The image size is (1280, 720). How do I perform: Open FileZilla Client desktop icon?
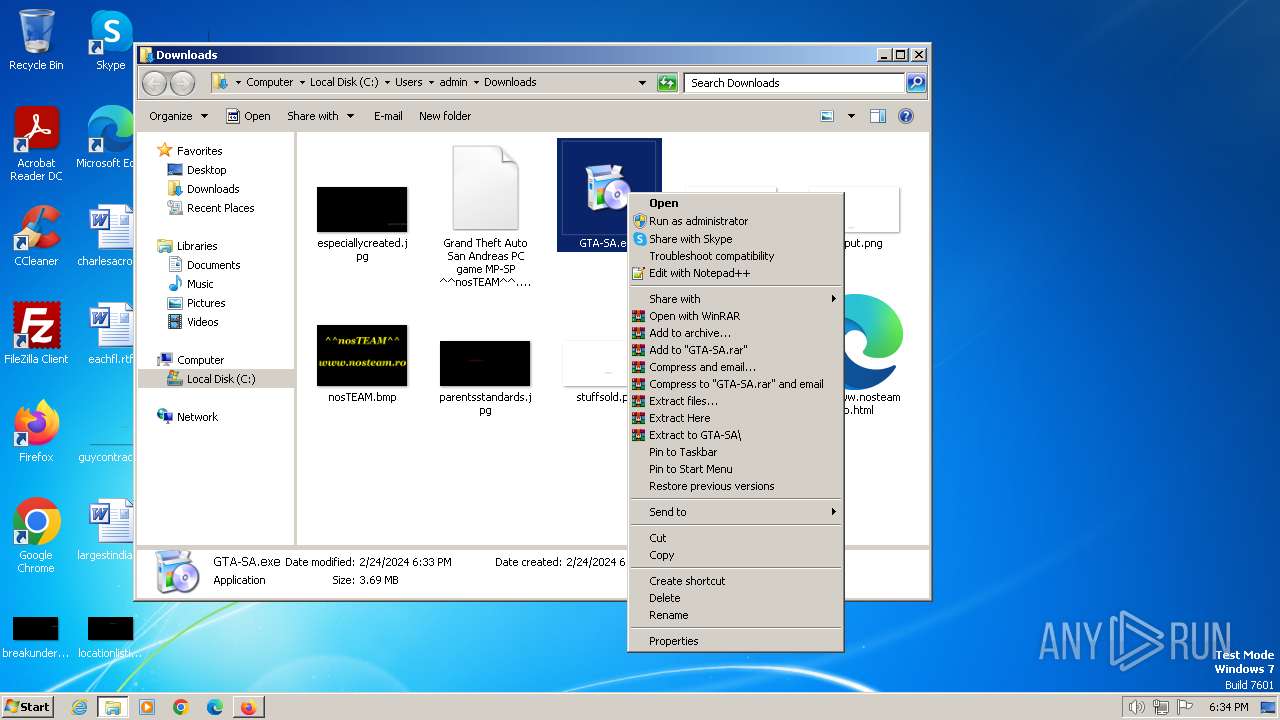pos(36,333)
